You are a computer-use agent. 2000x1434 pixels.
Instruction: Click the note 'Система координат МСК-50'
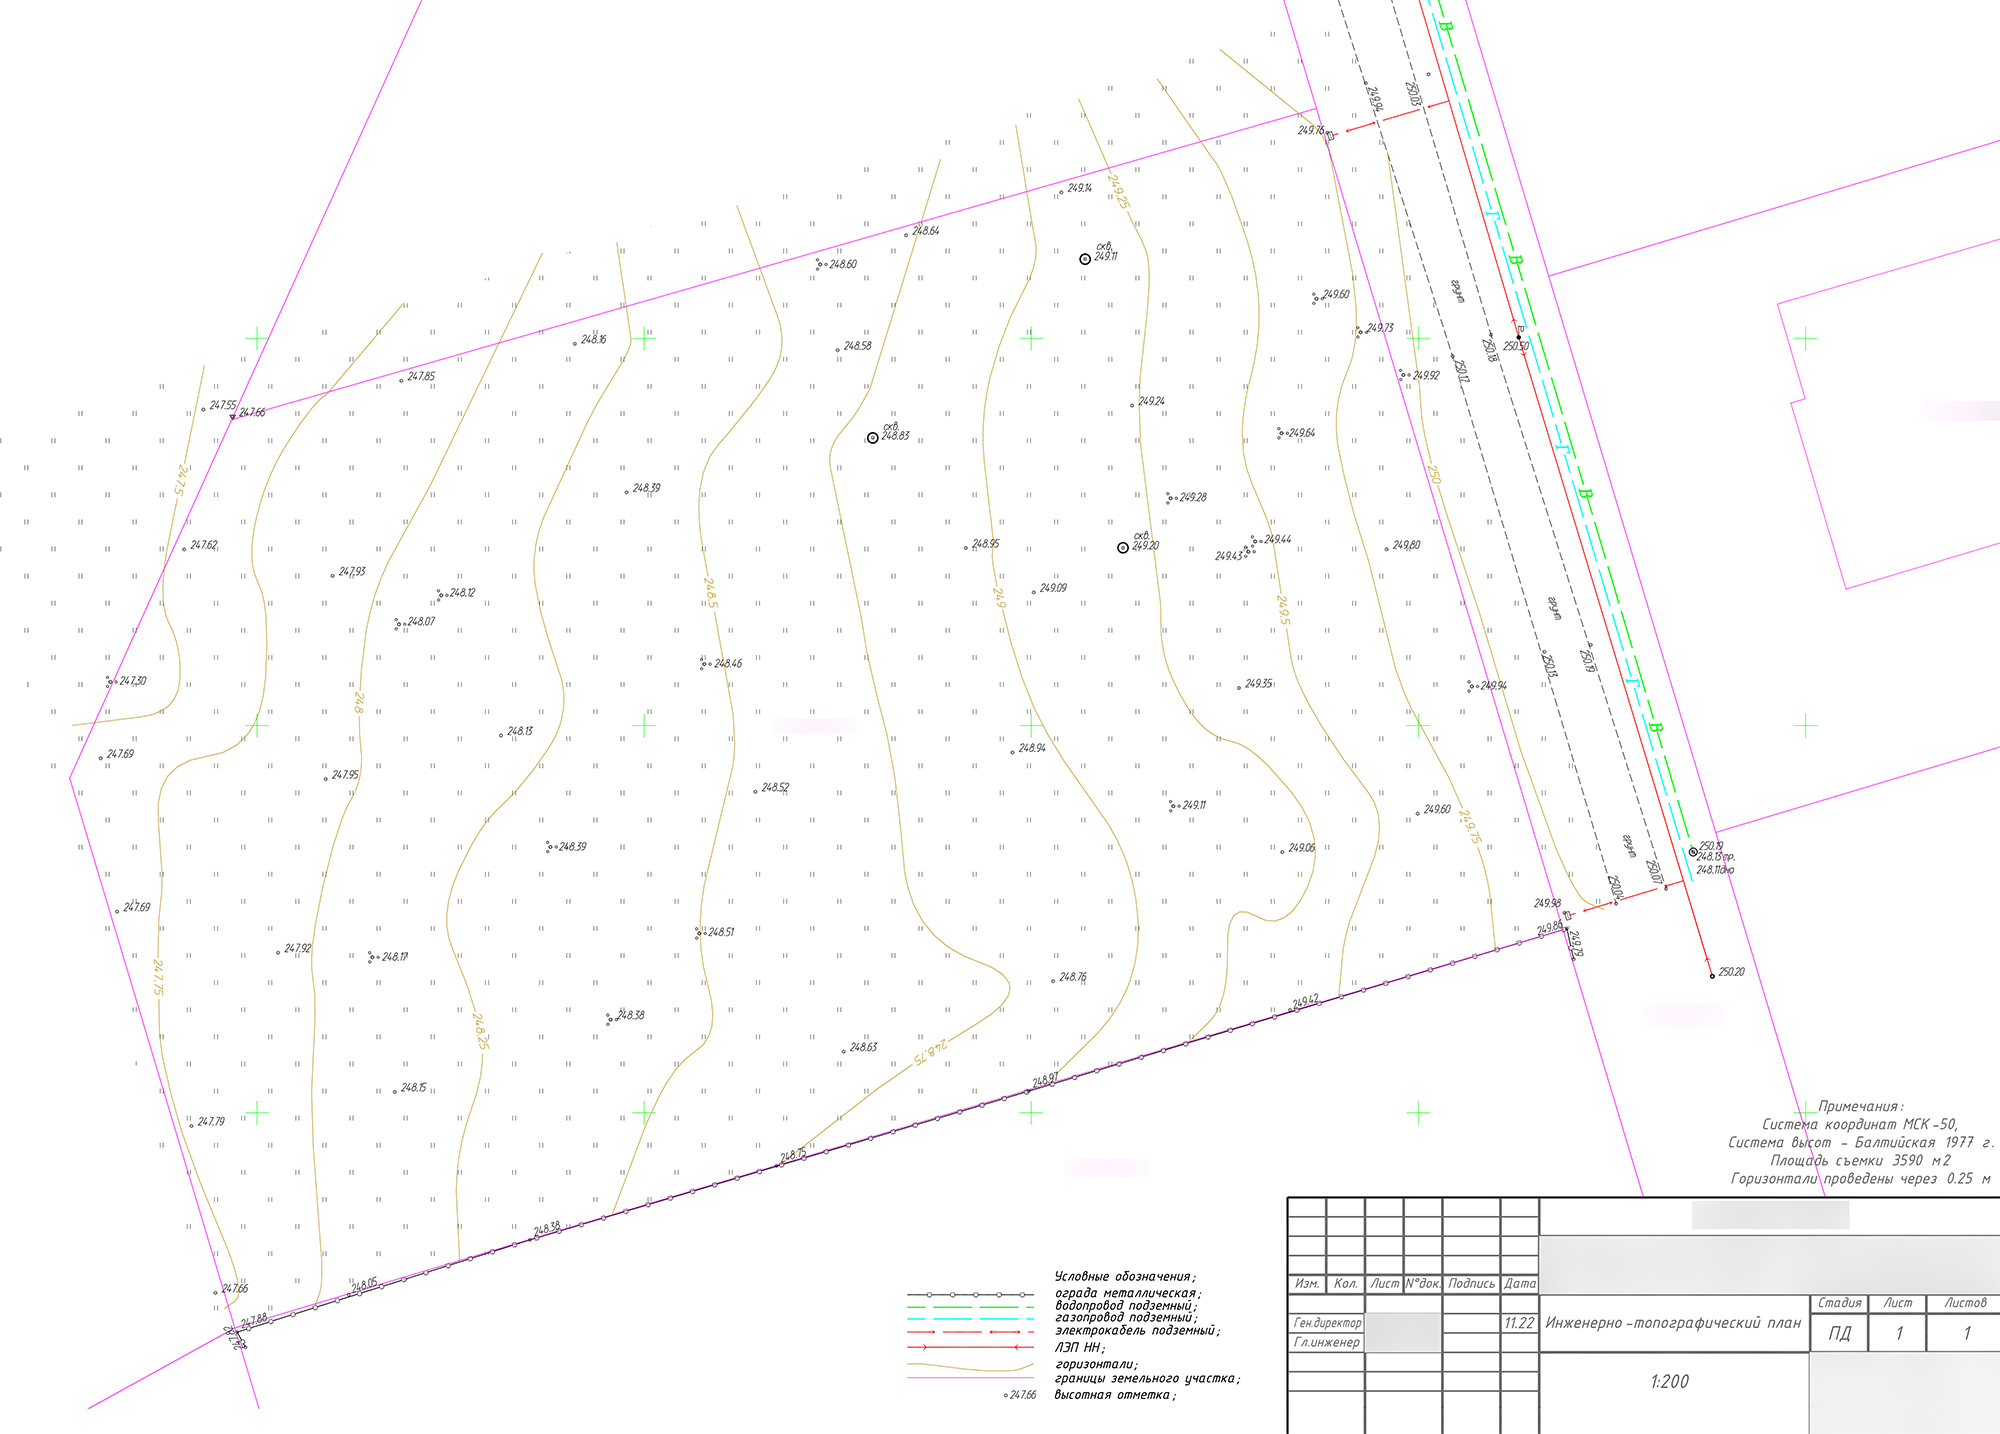[x=1860, y=1125]
